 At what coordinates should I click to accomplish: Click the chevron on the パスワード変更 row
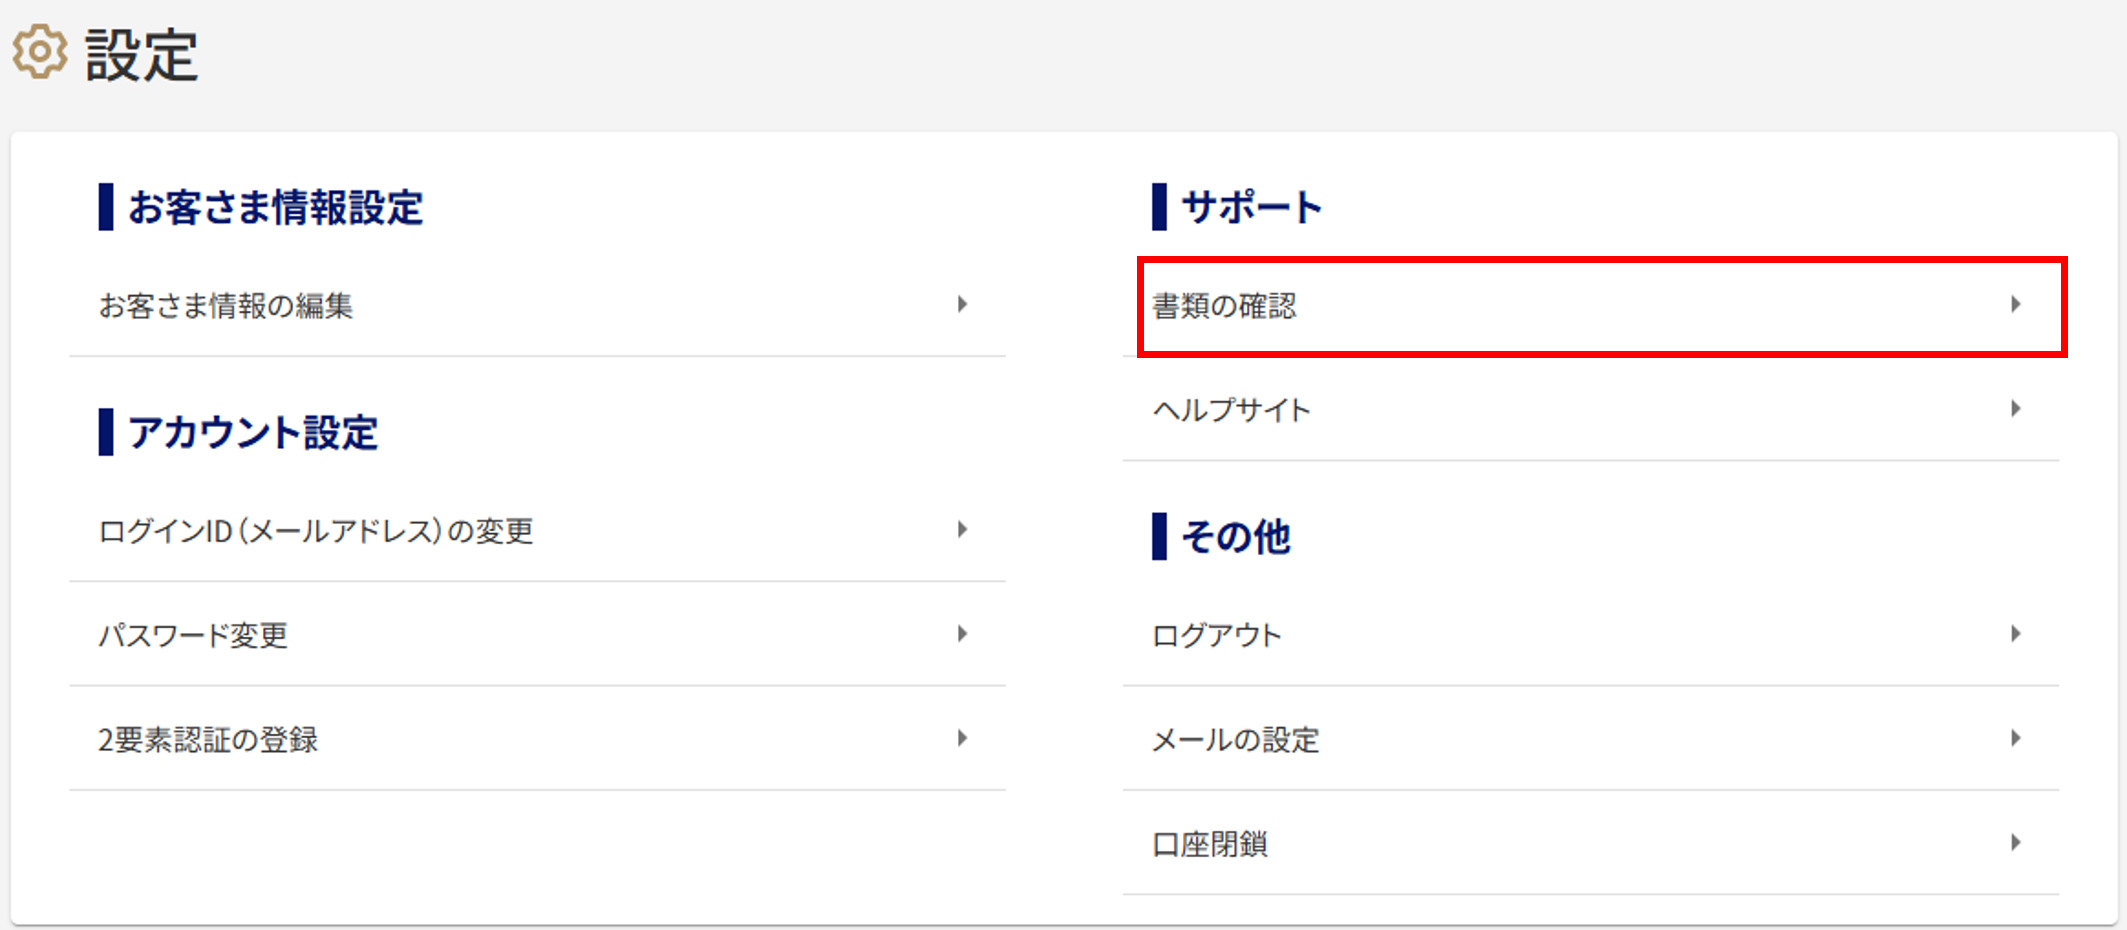point(962,633)
